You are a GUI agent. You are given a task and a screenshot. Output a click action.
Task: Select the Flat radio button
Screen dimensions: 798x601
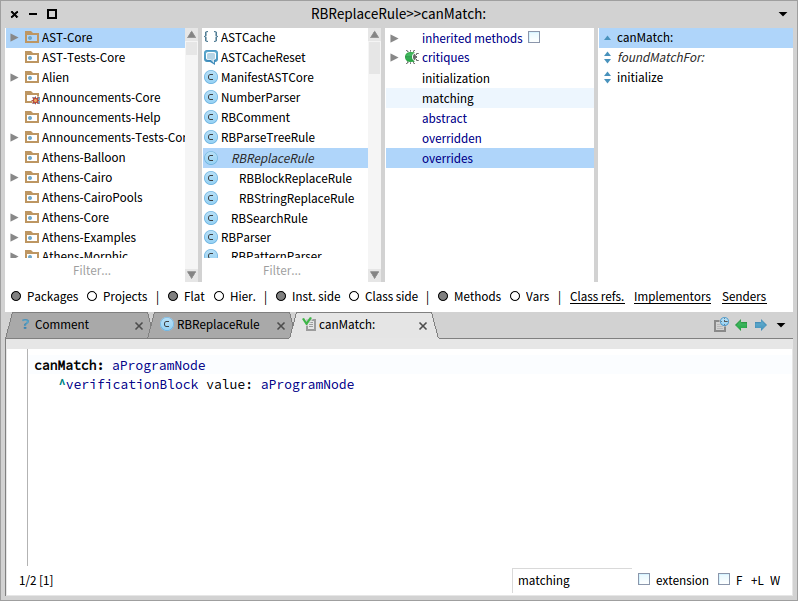[173, 296]
